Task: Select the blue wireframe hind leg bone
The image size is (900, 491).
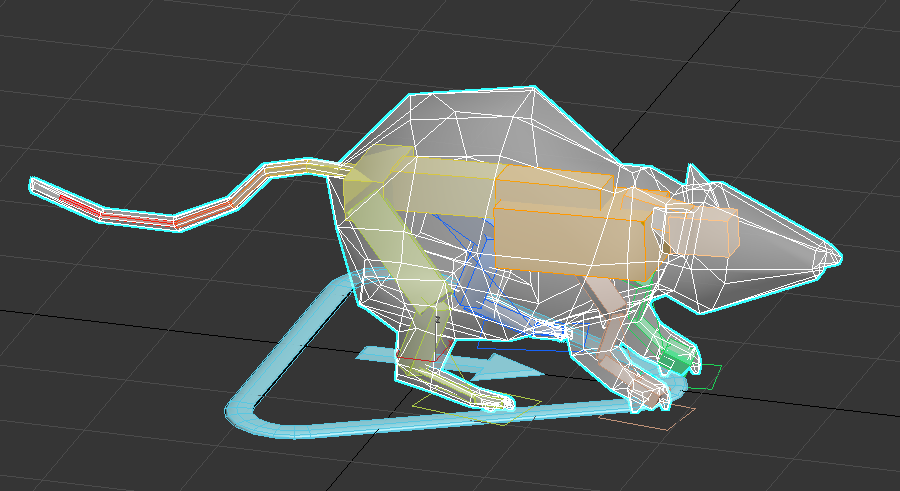Action: click(x=480, y=290)
